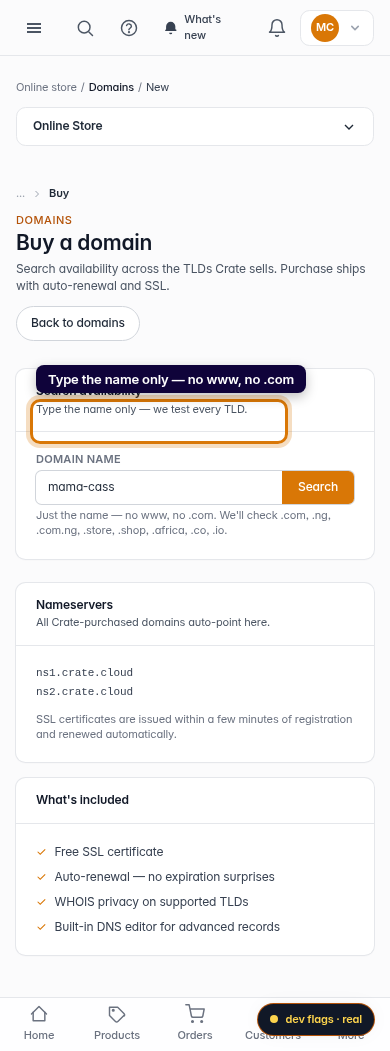The image size is (390, 1051).
Task: Go to Online store breadcrumb
Action: click(46, 87)
